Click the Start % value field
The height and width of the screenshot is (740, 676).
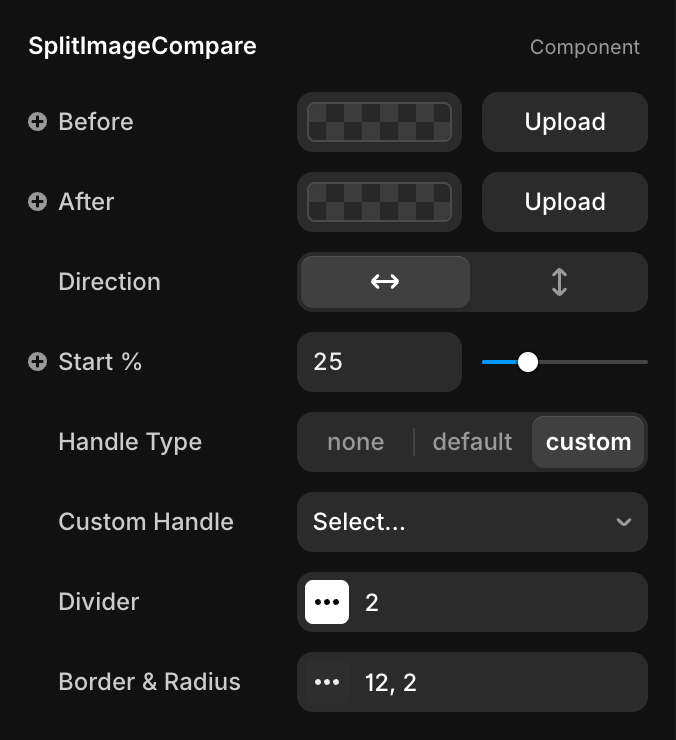pyautogui.click(x=380, y=362)
